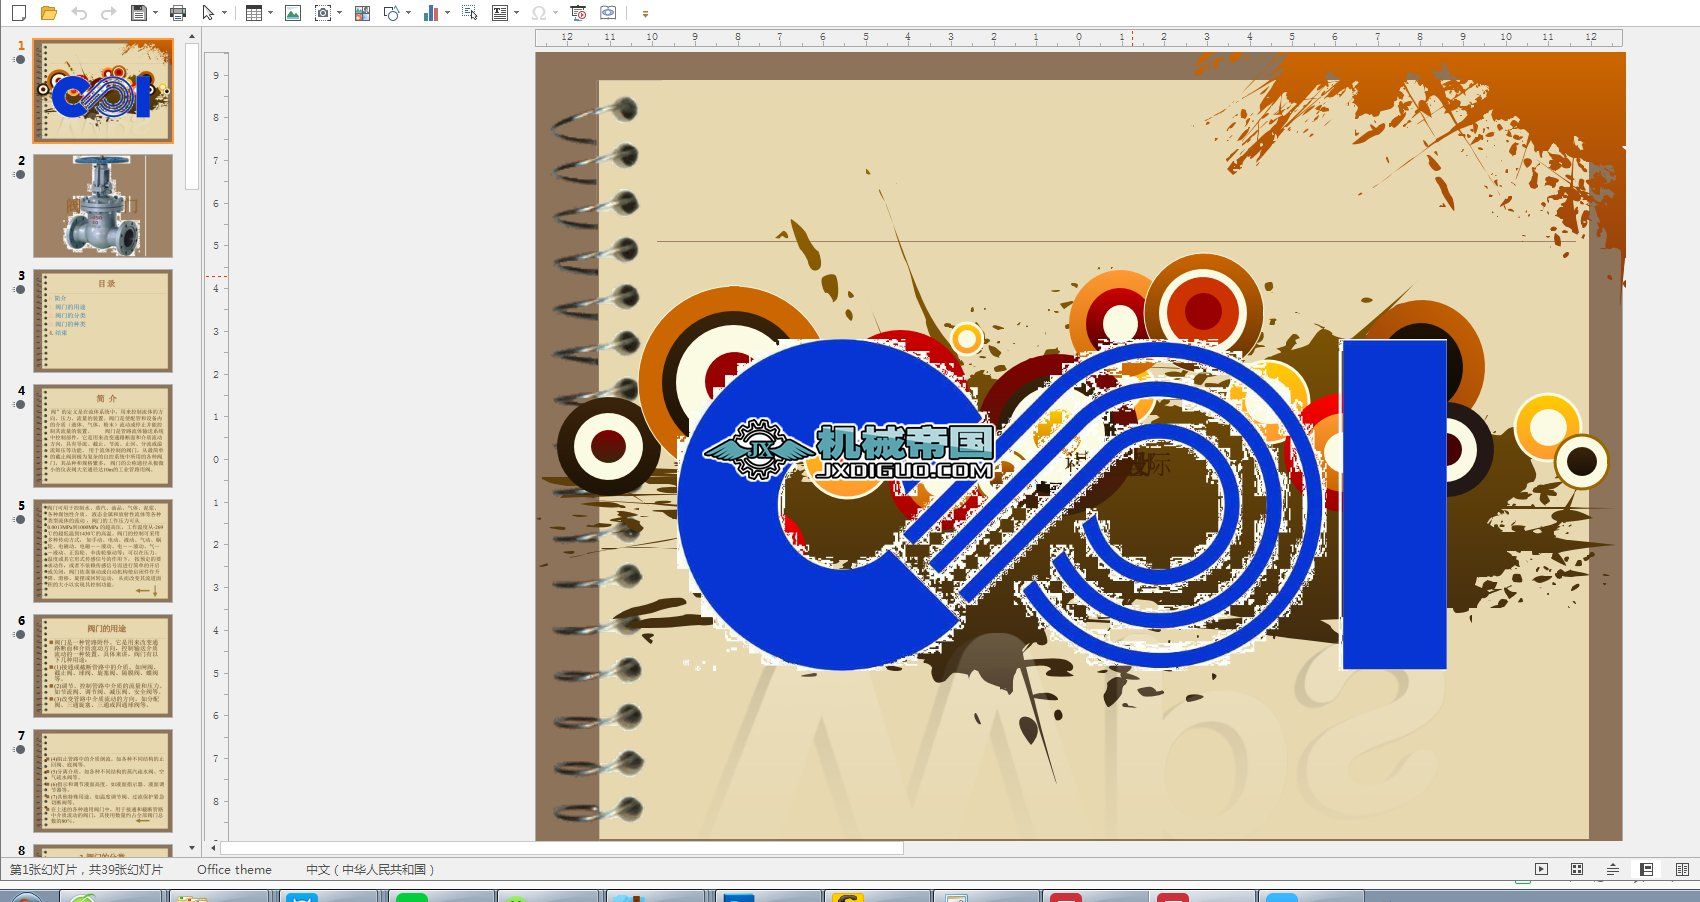
Task: Click the Office theme status label
Action: (234, 870)
